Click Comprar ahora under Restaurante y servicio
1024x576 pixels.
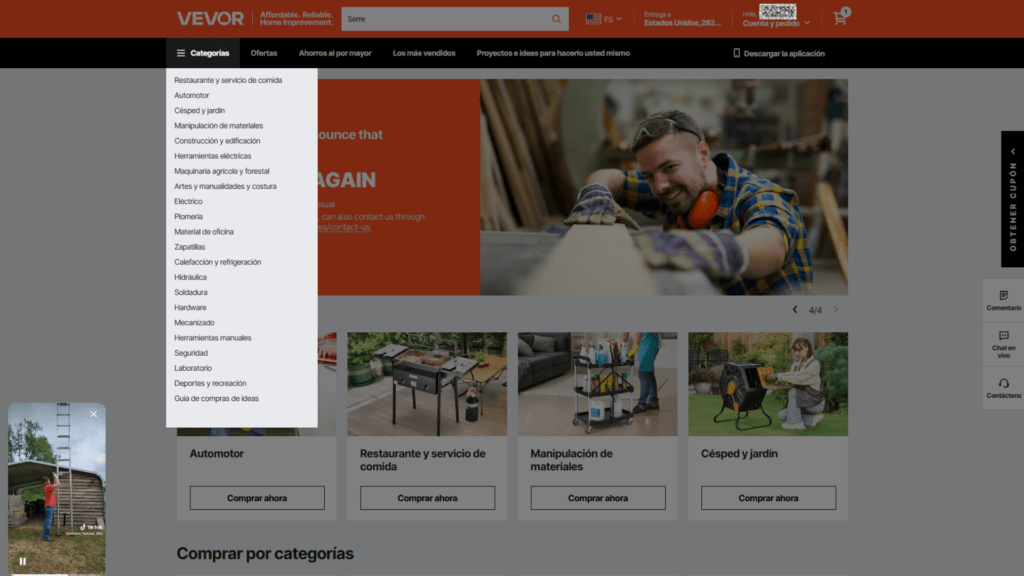pos(427,498)
